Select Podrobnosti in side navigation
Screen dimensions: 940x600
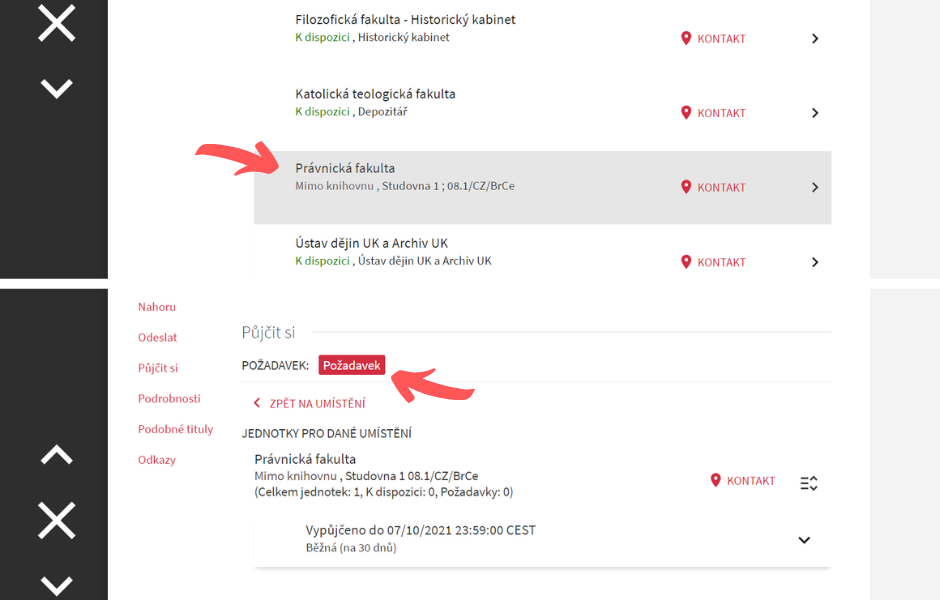[x=169, y=399]
